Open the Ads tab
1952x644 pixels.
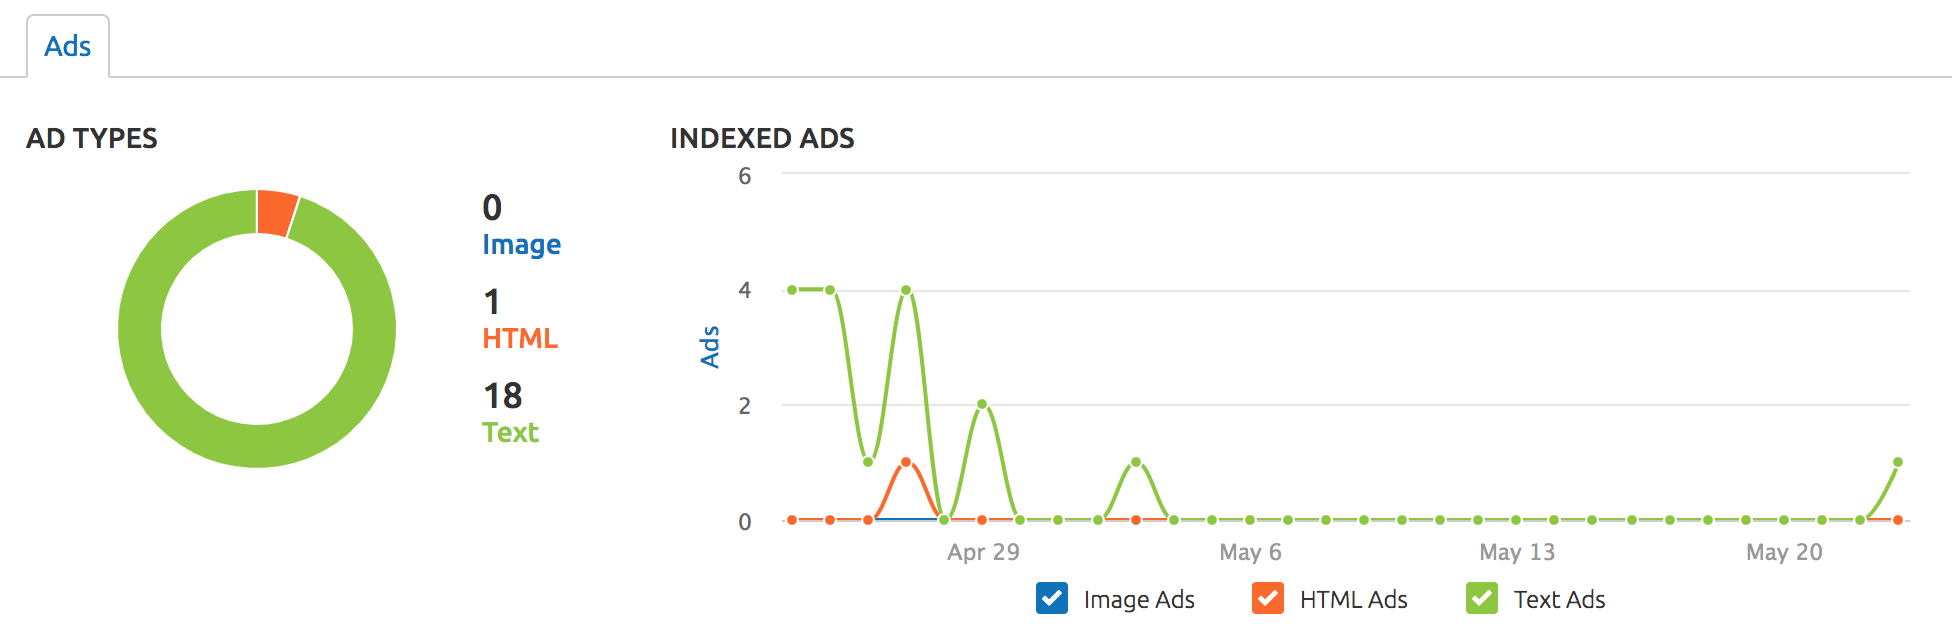click(67, 46)
